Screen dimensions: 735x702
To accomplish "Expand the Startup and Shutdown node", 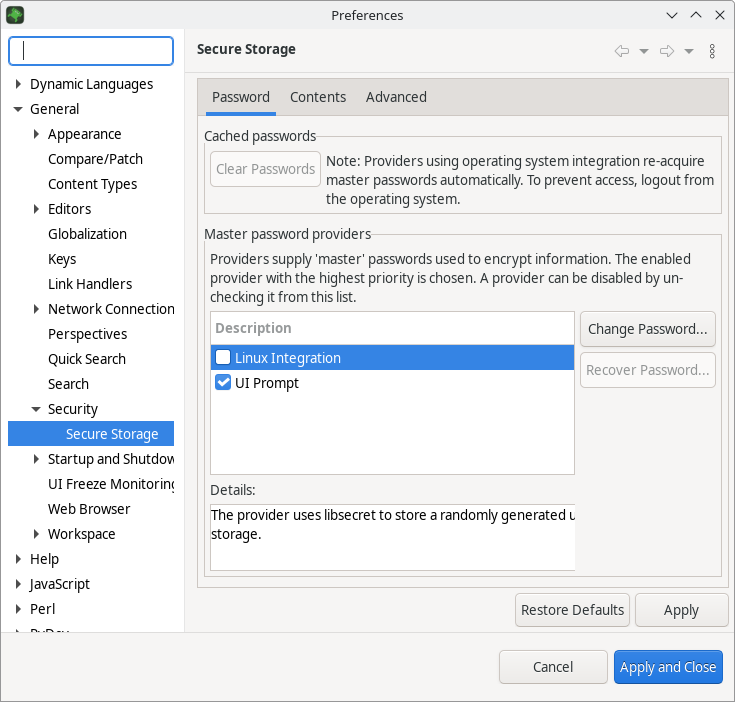I will 36,459.
